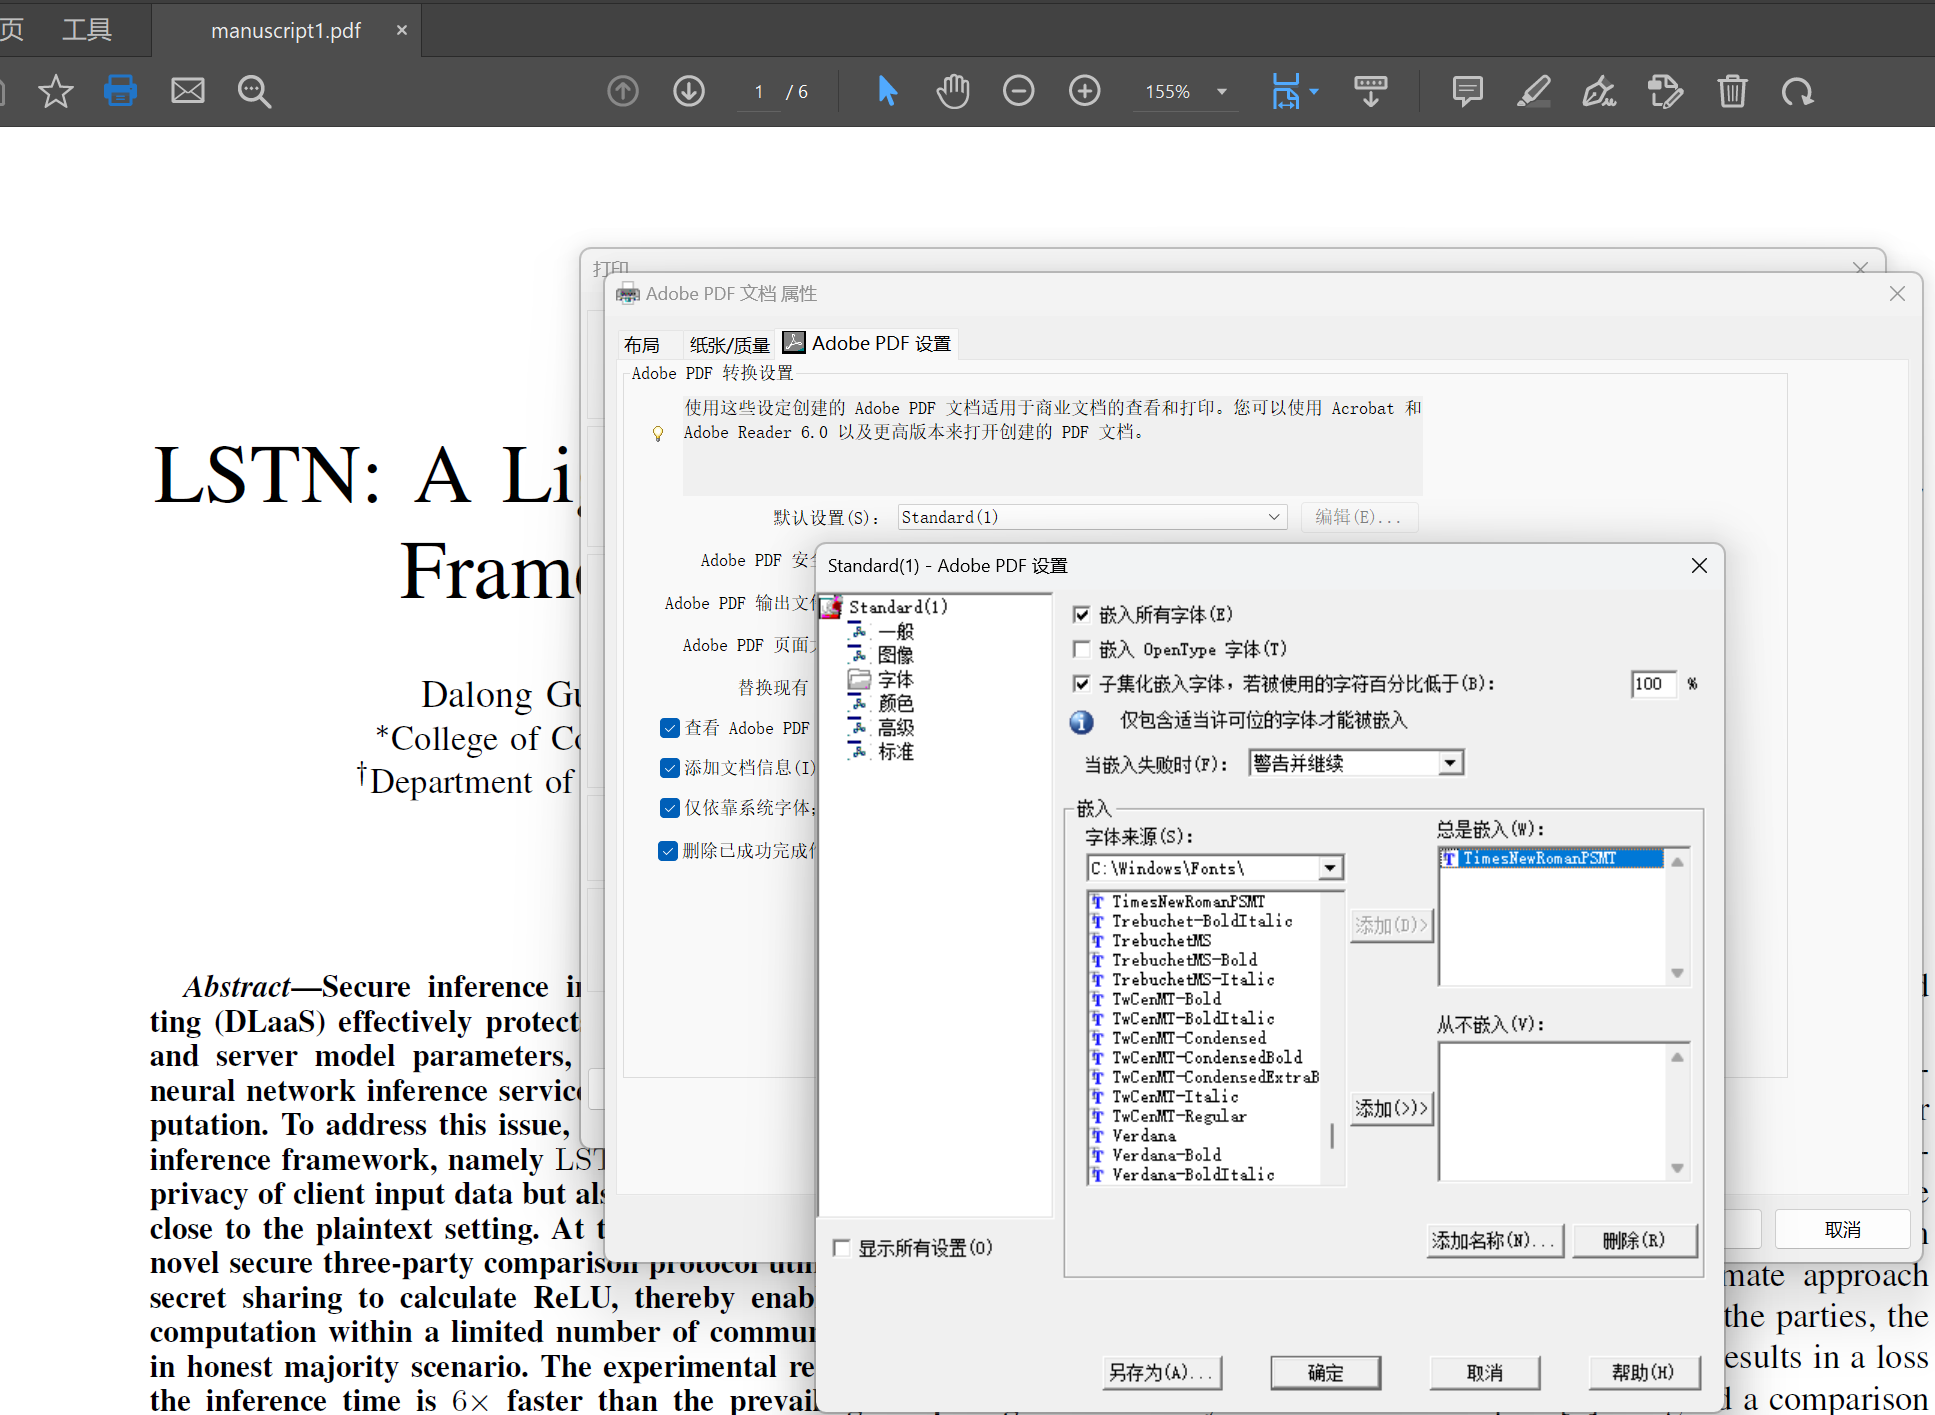Toggle 嵌入所有字体 checkbox

[x=1081, y=614]
